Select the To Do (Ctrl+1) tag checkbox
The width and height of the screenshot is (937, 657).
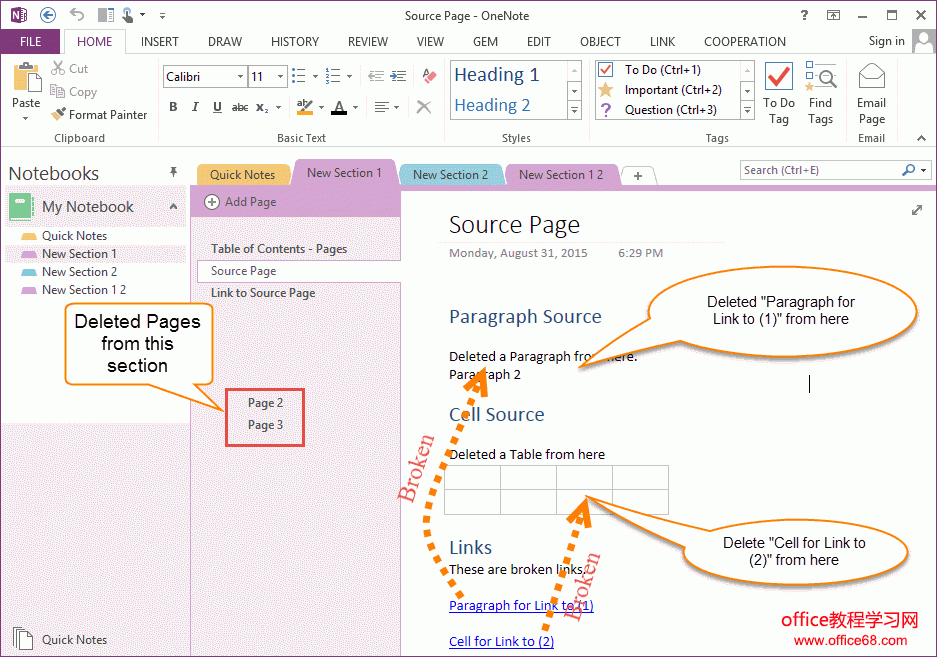pyautogui.click(x=605, y=70)
